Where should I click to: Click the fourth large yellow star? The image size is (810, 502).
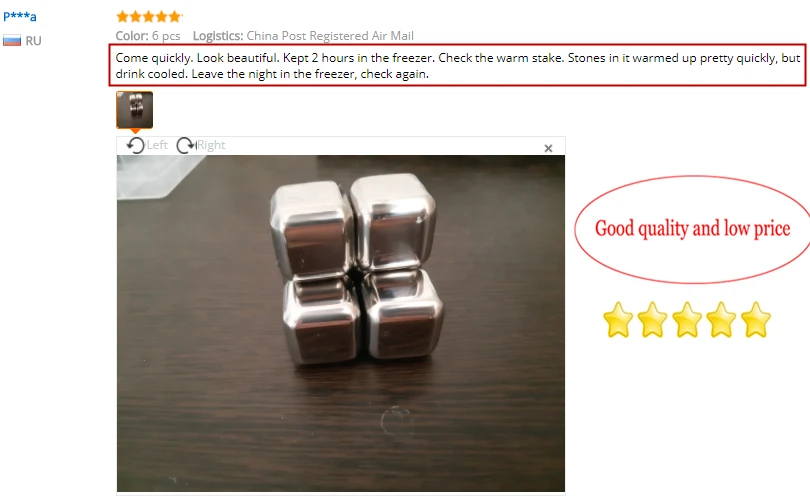(x=721, y=320)
